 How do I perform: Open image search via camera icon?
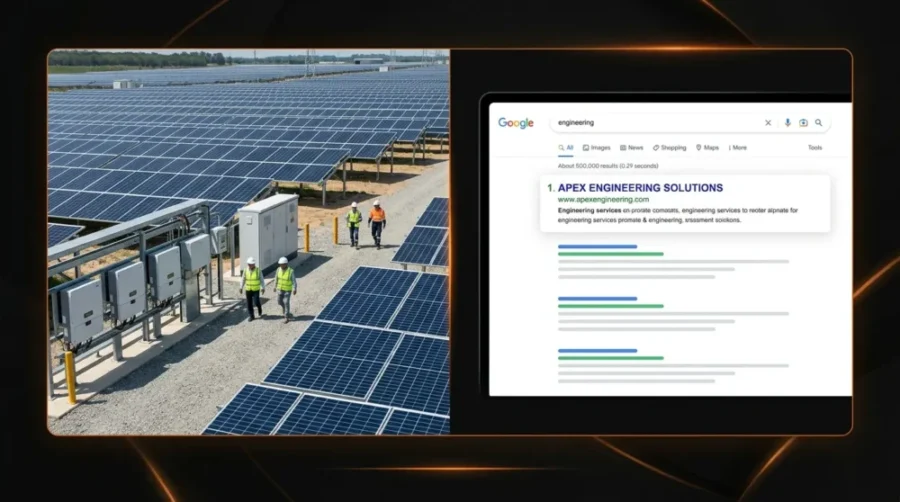tap(804, 123)
